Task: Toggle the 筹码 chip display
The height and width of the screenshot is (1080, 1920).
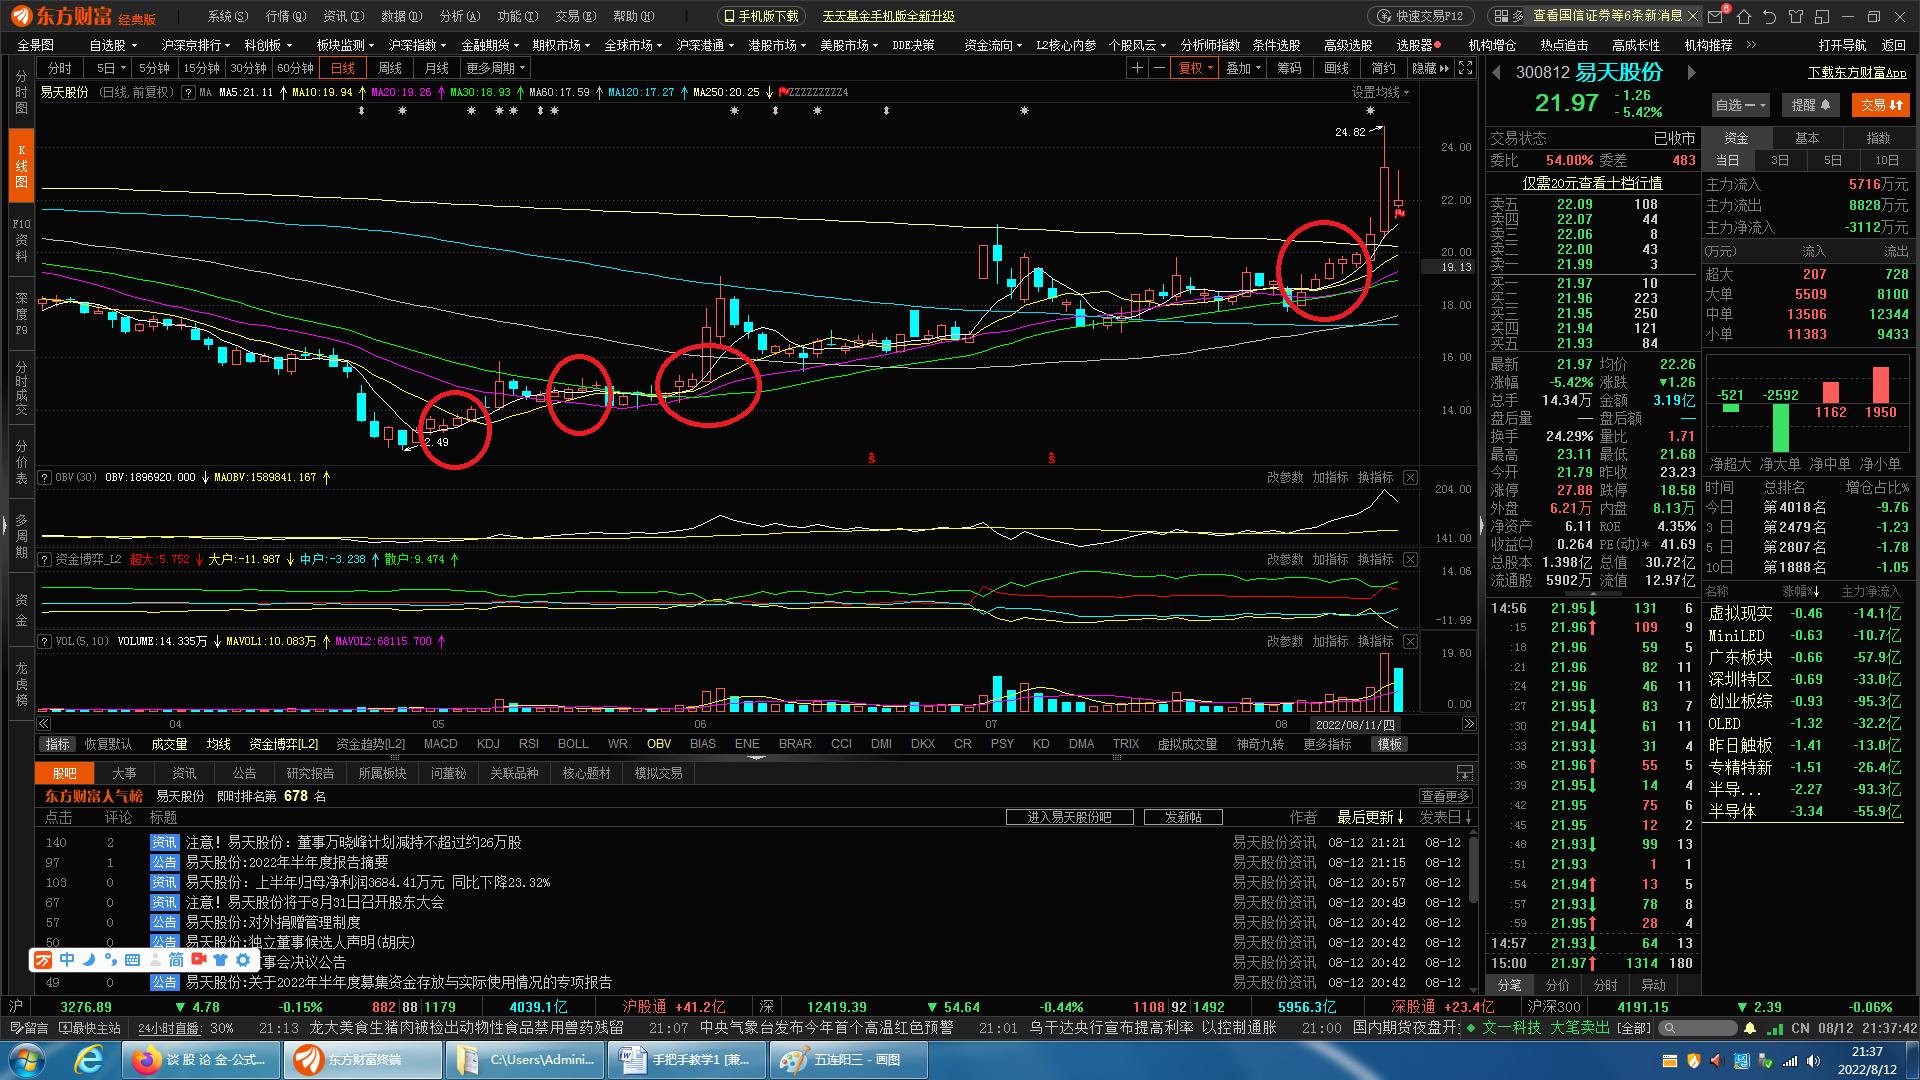Action: click(x=1289, y=68)
